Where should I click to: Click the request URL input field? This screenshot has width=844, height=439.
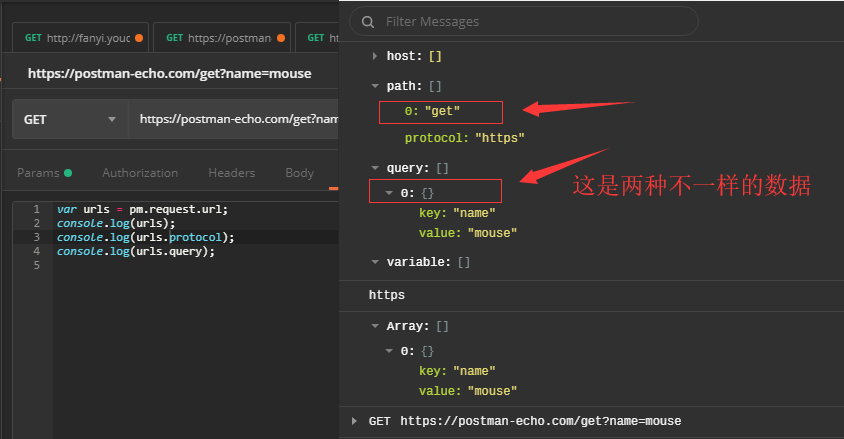coord(234,119)
